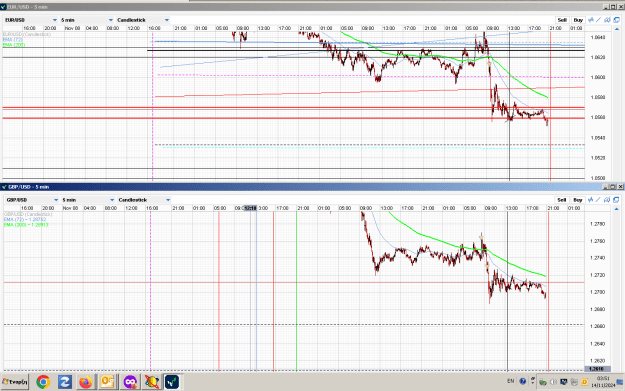
Task: Click 1.2780 price label on GBP/USD axis
Action: click(597, 224)
